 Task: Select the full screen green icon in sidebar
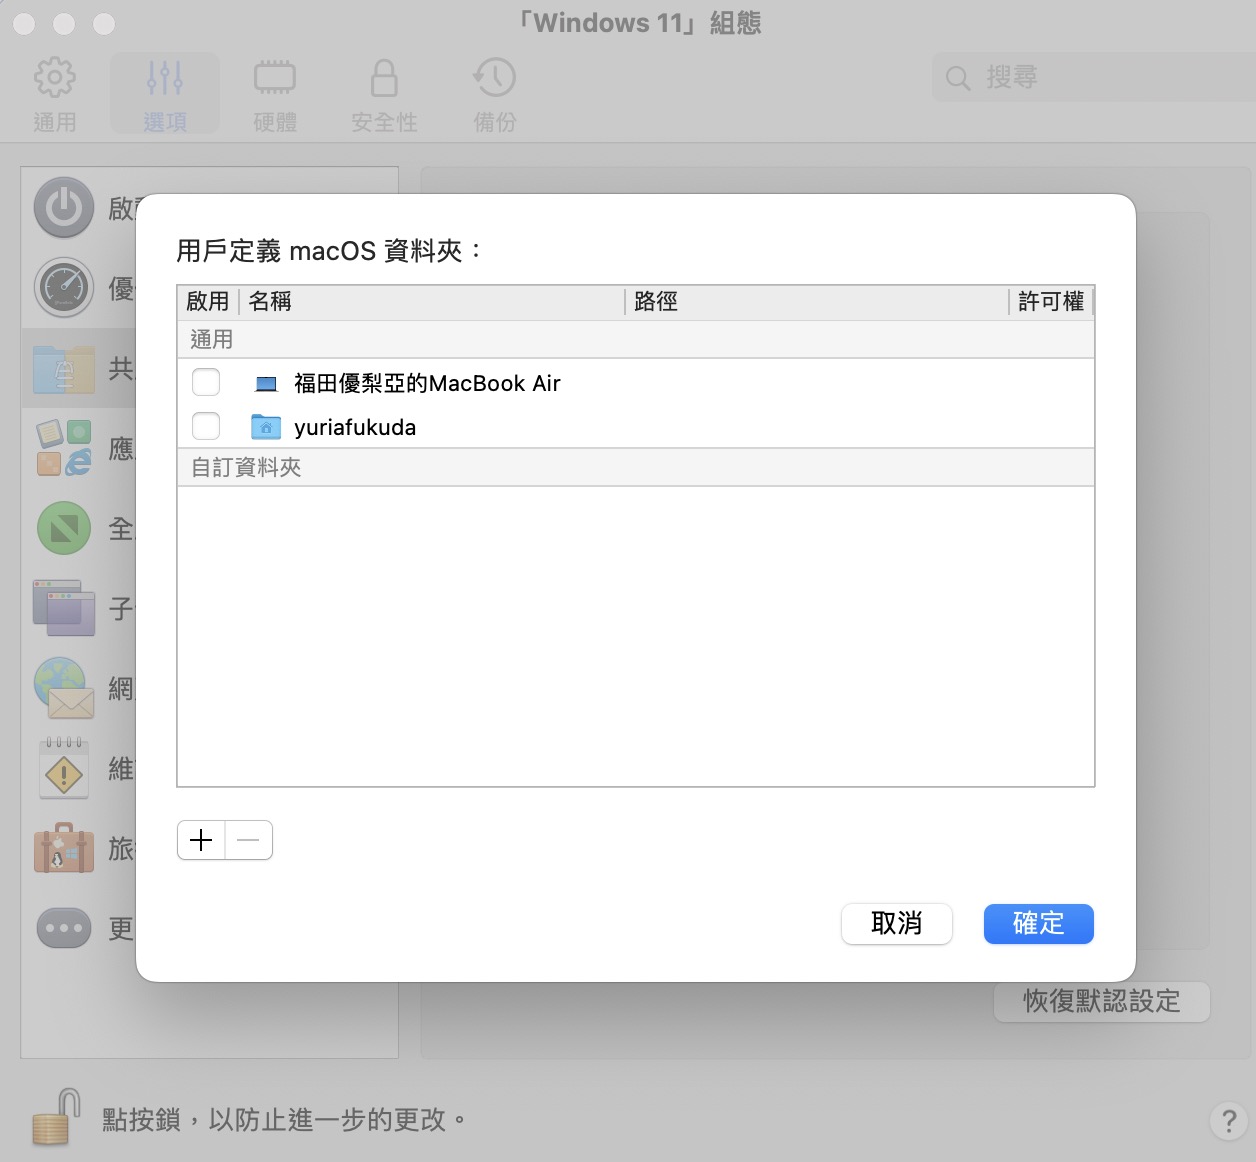click(x=64, y=528)
